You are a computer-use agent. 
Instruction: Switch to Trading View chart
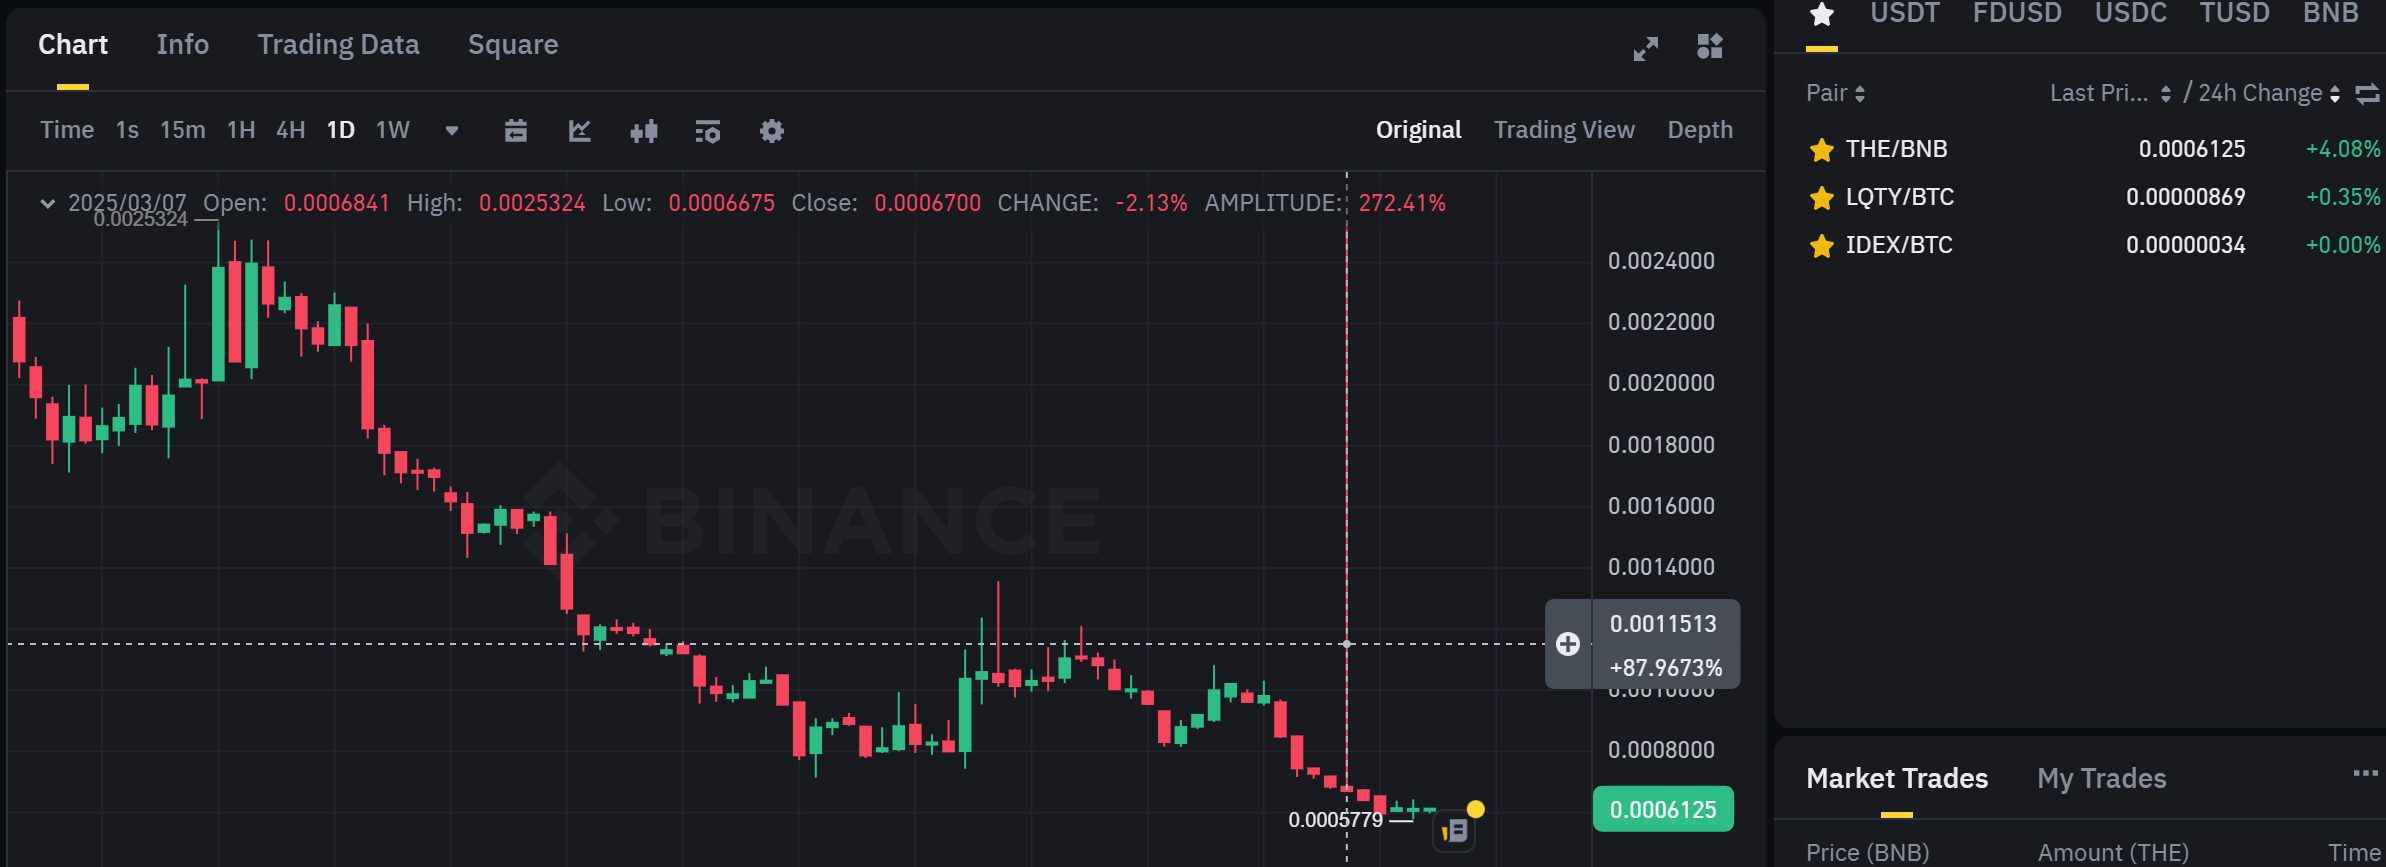[1564, 130]
